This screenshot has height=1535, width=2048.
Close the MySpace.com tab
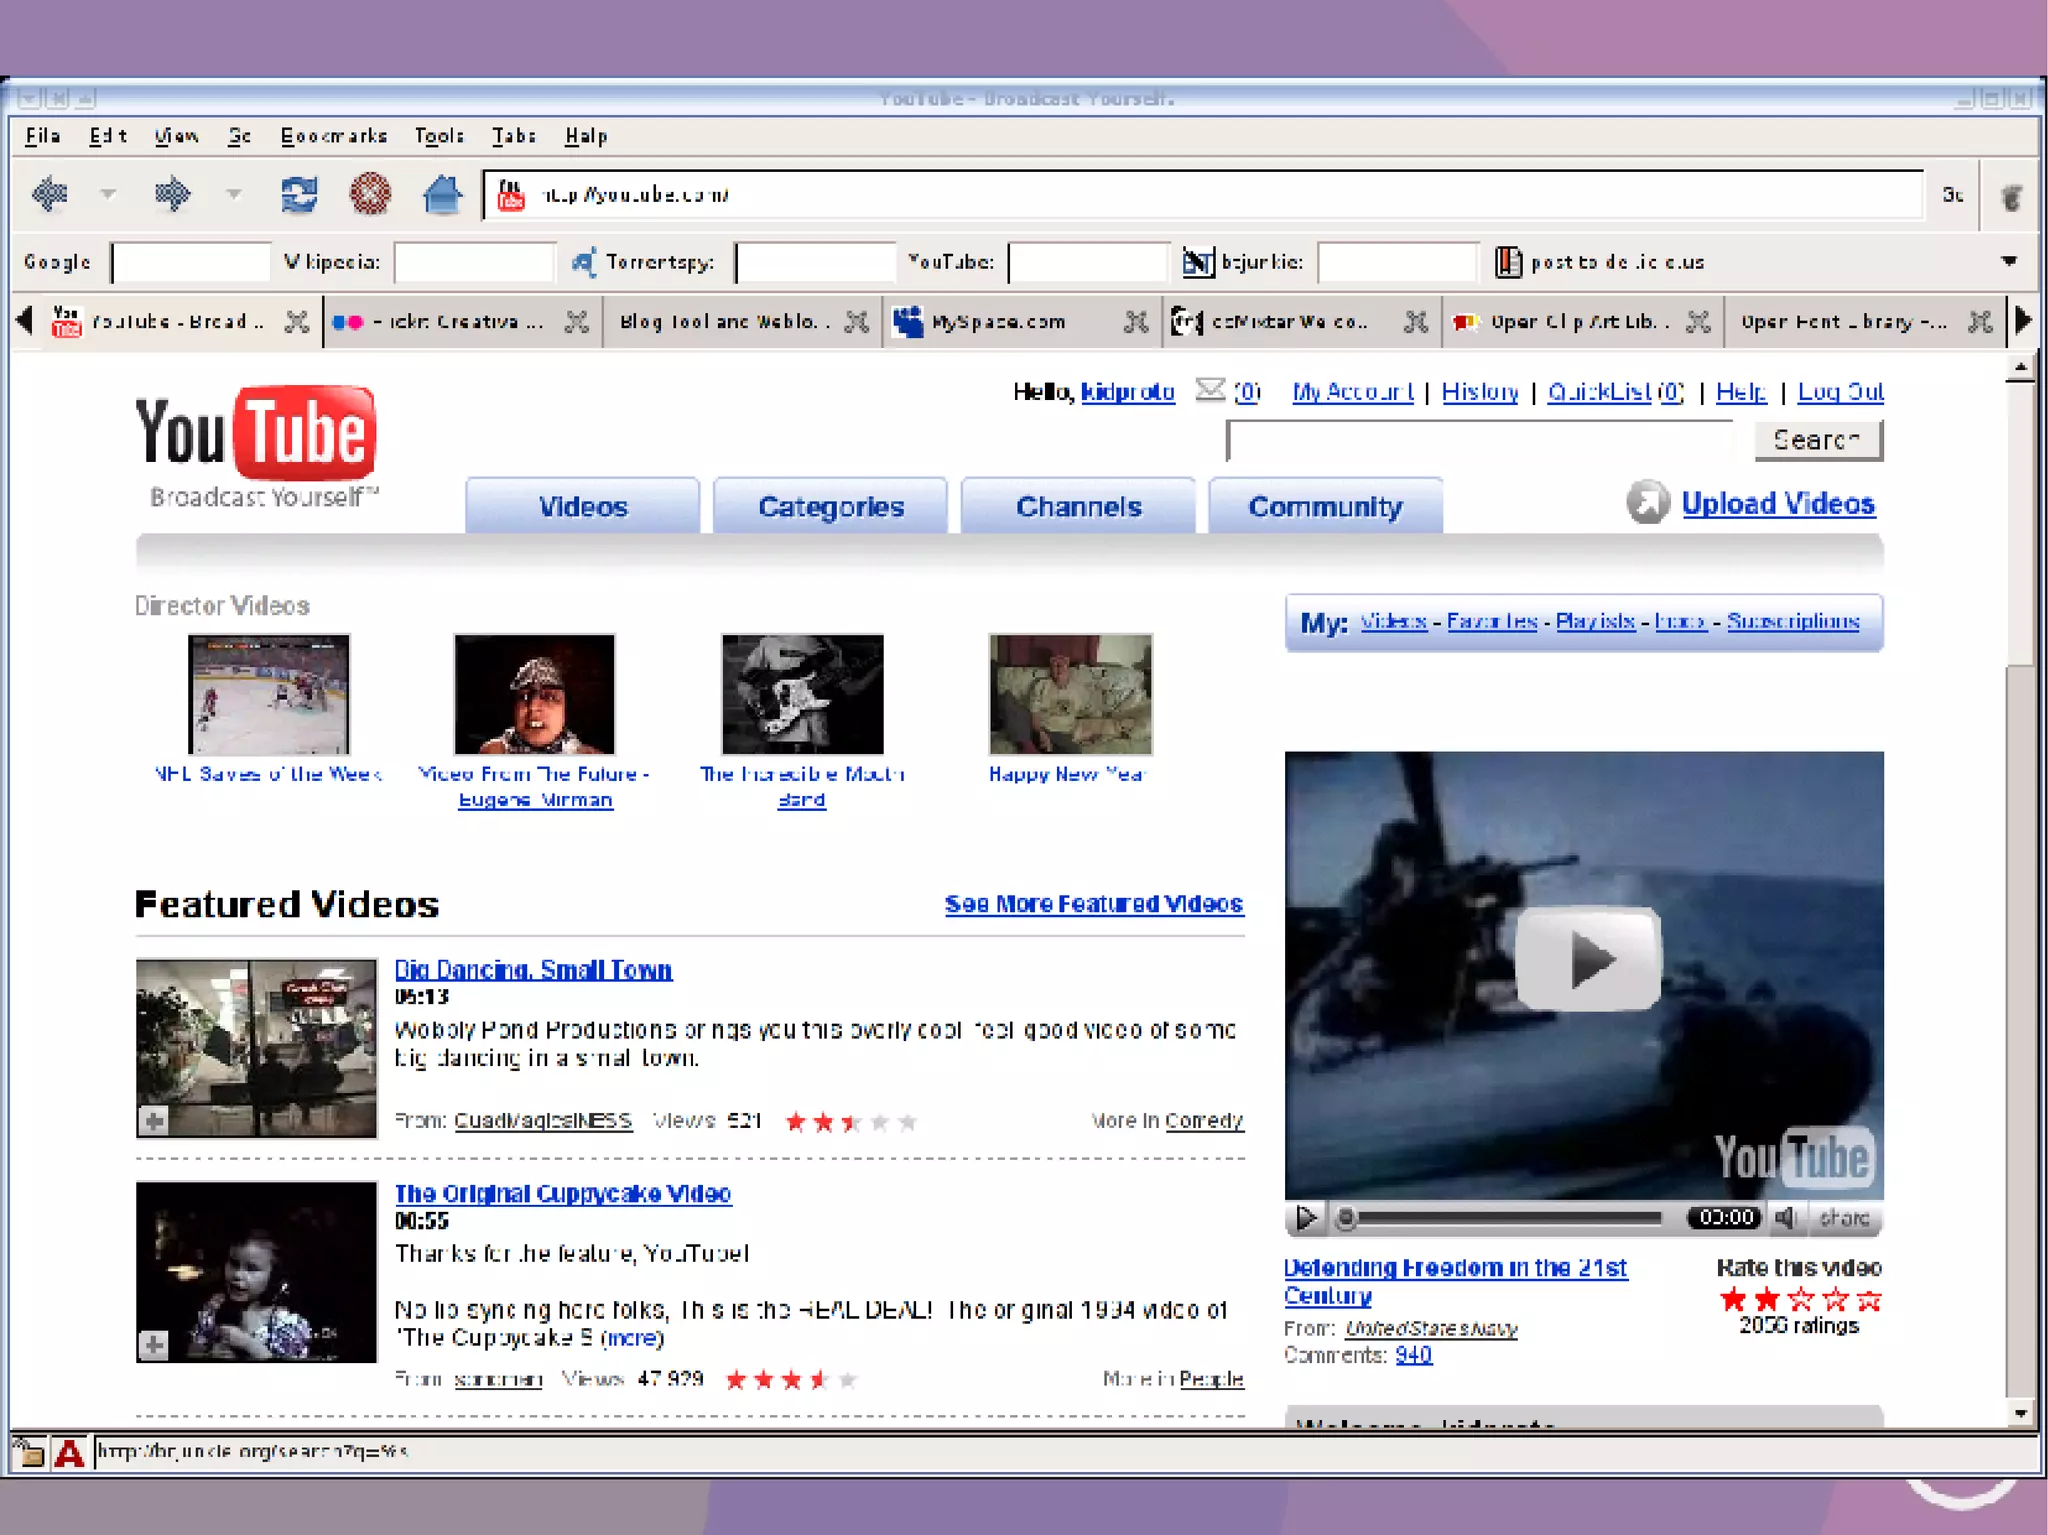tap(1136, 322)
